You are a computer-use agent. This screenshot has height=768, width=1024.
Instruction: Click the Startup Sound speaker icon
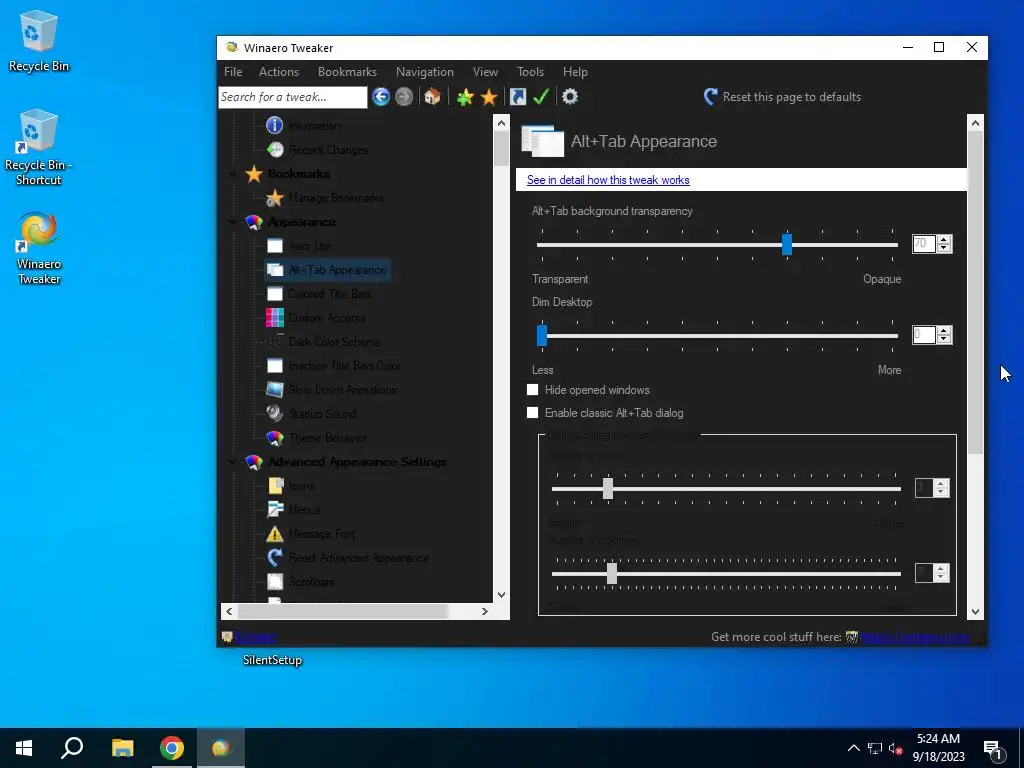275,413
